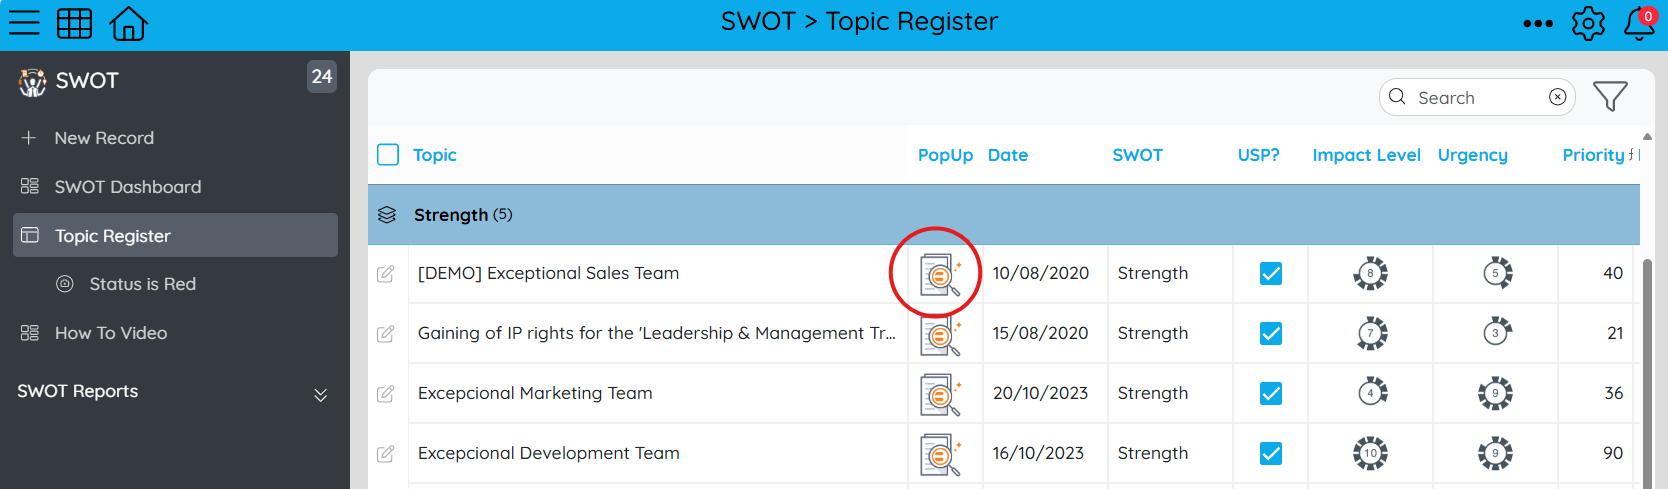1668x489 pixels.
Task: Click the Strength group layers icon
Action: [x=387, y=215]
